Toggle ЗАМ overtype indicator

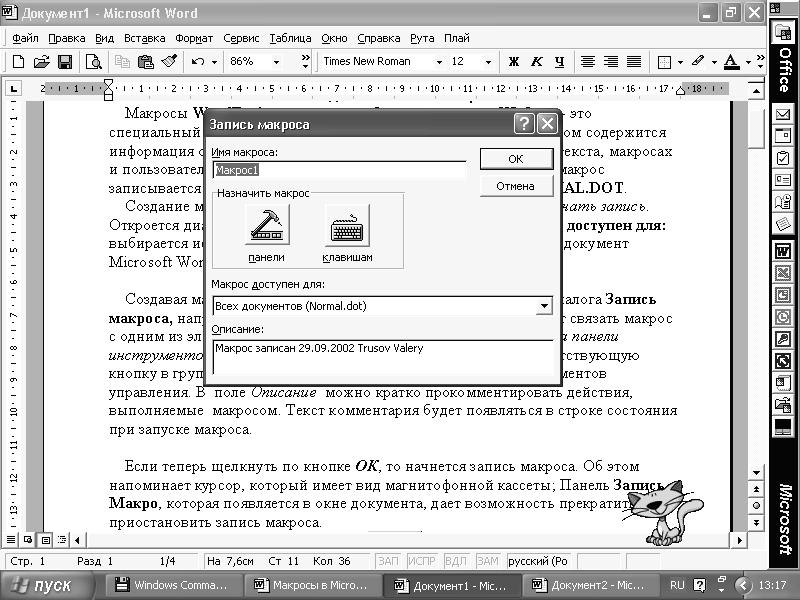point(488,561)
